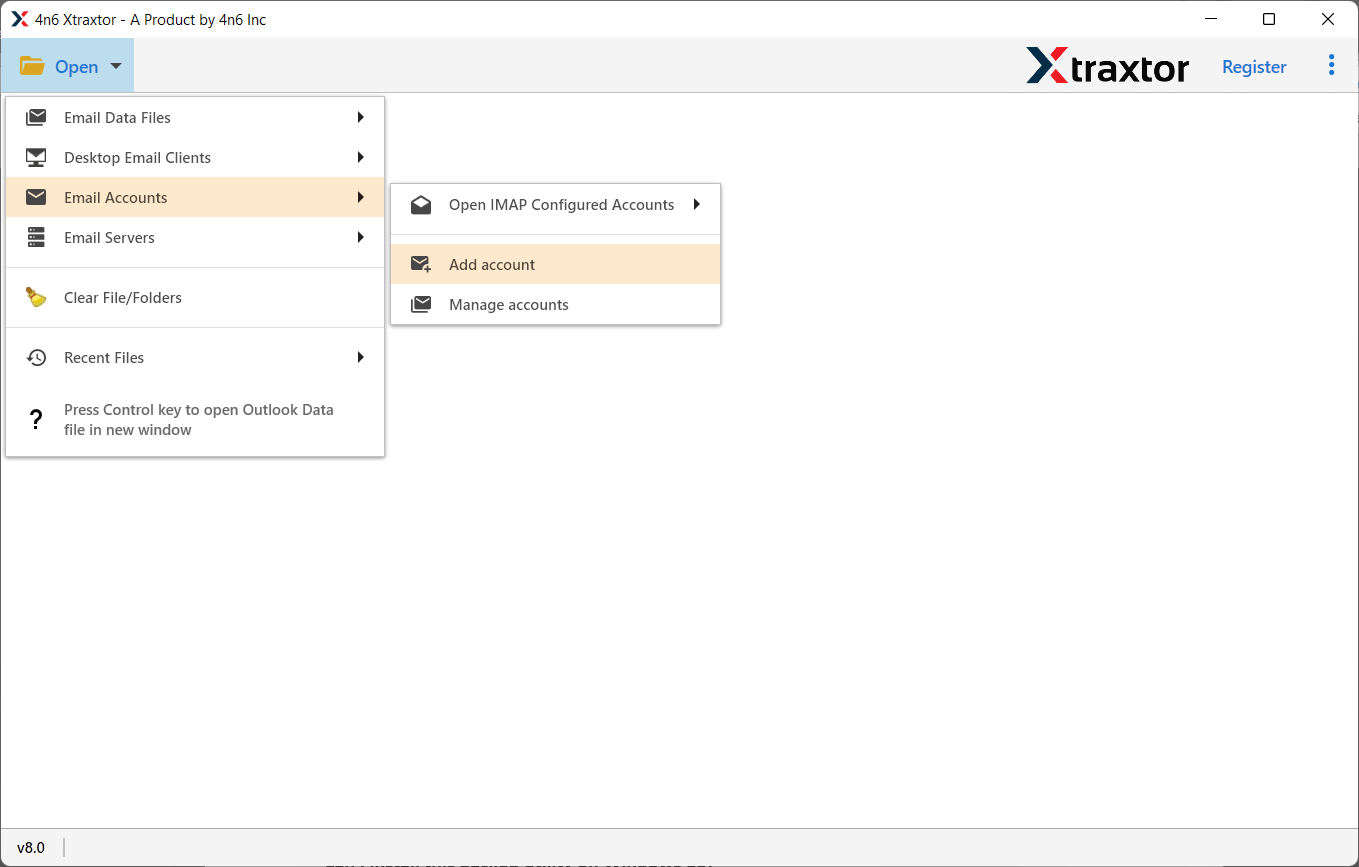Viewport: 1359px width, 867px height.
Task: Expand the Recent Files submenu
Action: (x=360, y=357)
